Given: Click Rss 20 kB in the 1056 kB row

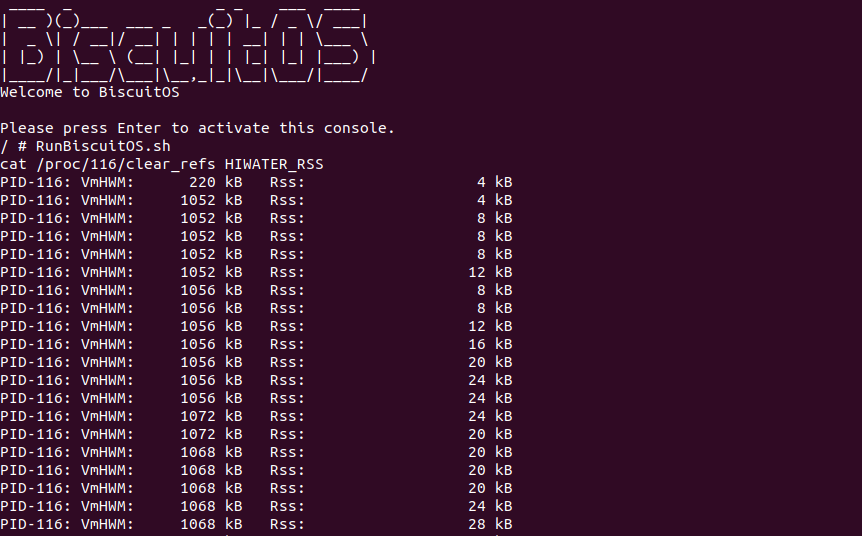Looking at the screenshot, I should pyautogui.click(x=490, y=362).
